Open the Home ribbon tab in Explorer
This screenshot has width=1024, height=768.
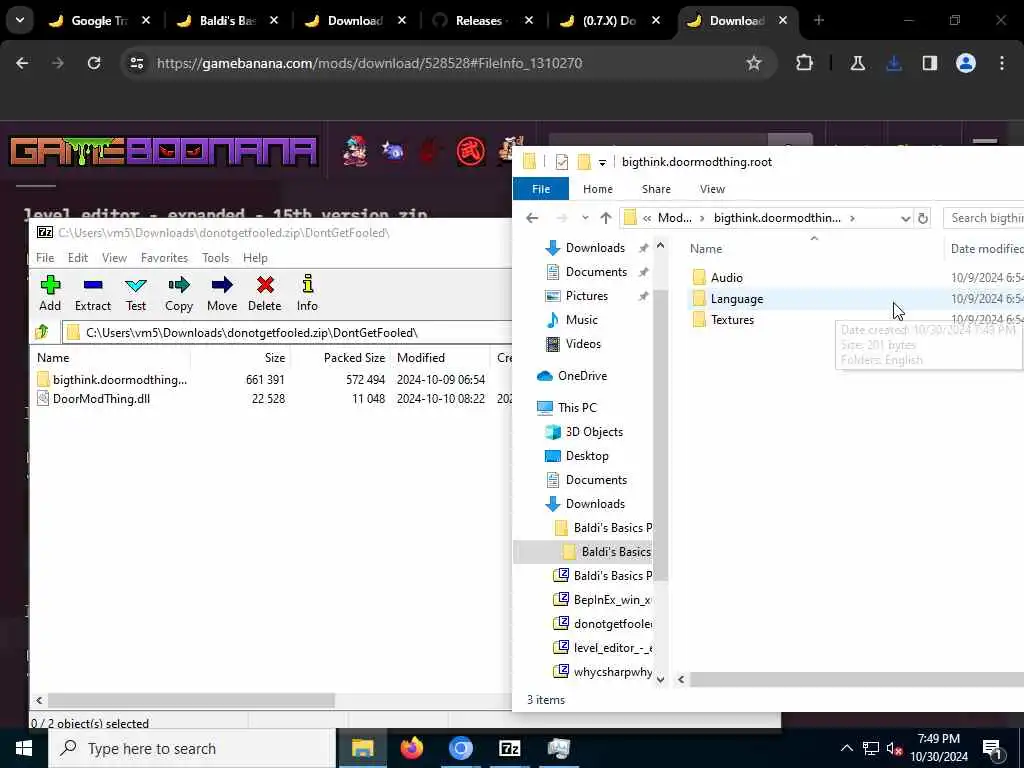click(x=598, y=189)
